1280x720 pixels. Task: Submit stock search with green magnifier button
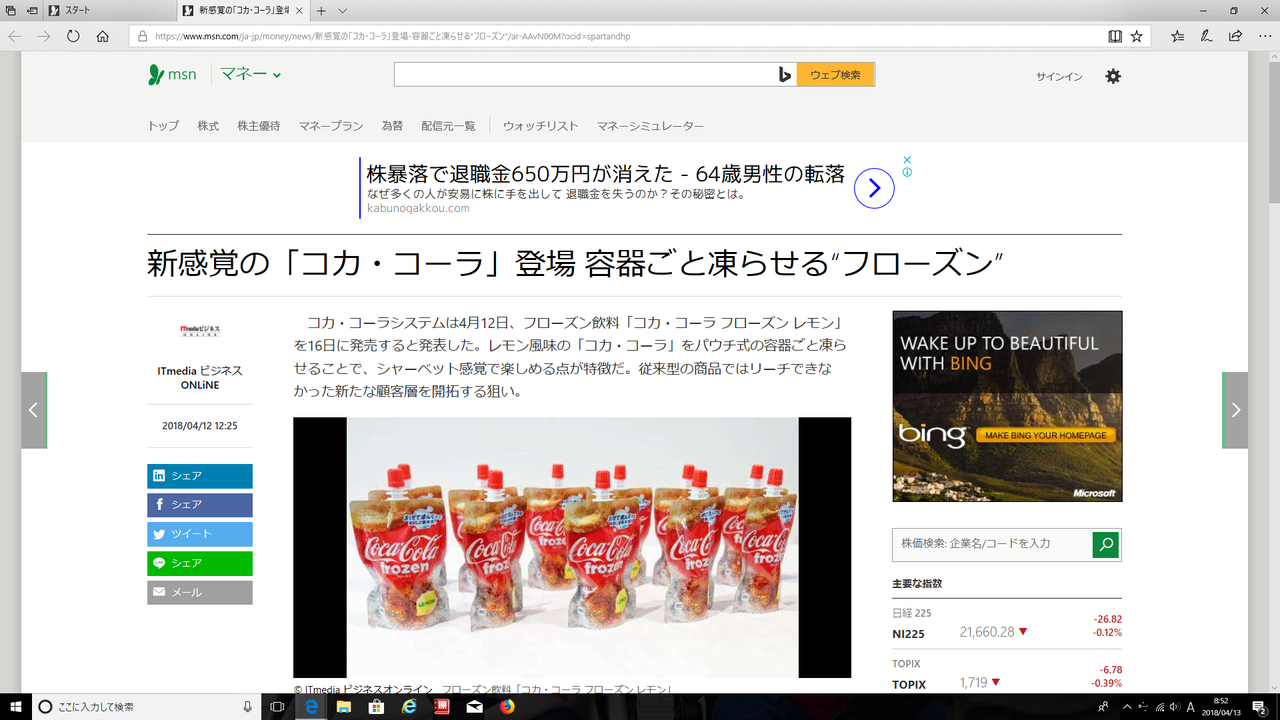coord(1105,544)
